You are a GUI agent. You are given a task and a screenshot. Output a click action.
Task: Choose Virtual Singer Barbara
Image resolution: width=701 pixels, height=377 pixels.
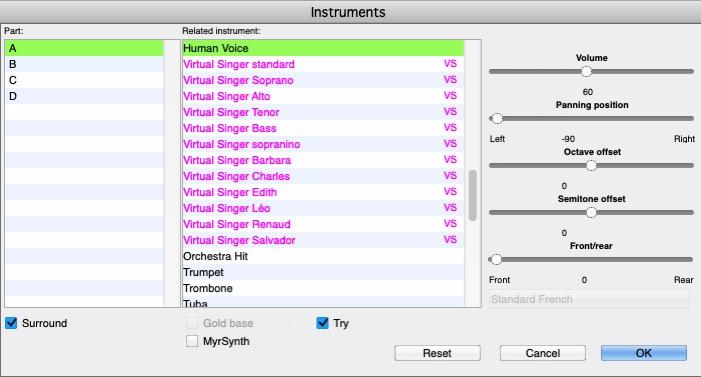(x=323, y=160)
